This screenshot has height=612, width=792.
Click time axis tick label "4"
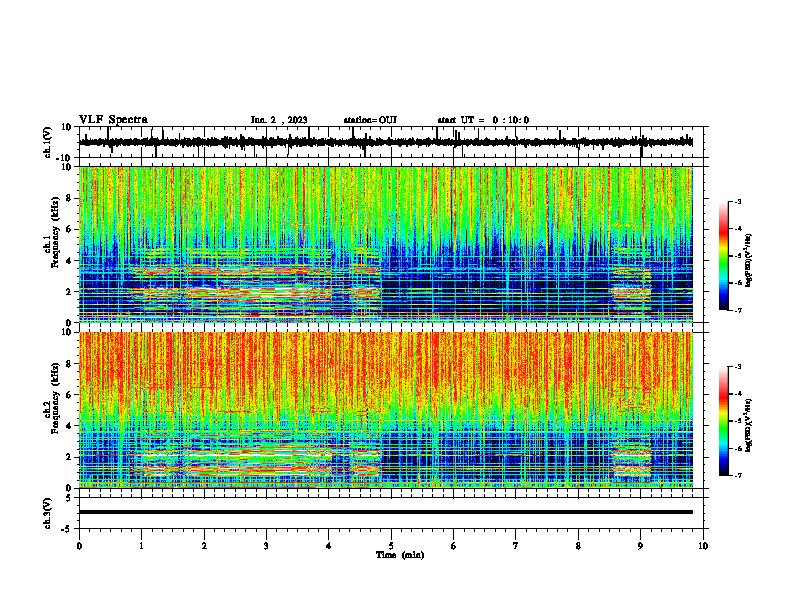click(x=329, y=545)
